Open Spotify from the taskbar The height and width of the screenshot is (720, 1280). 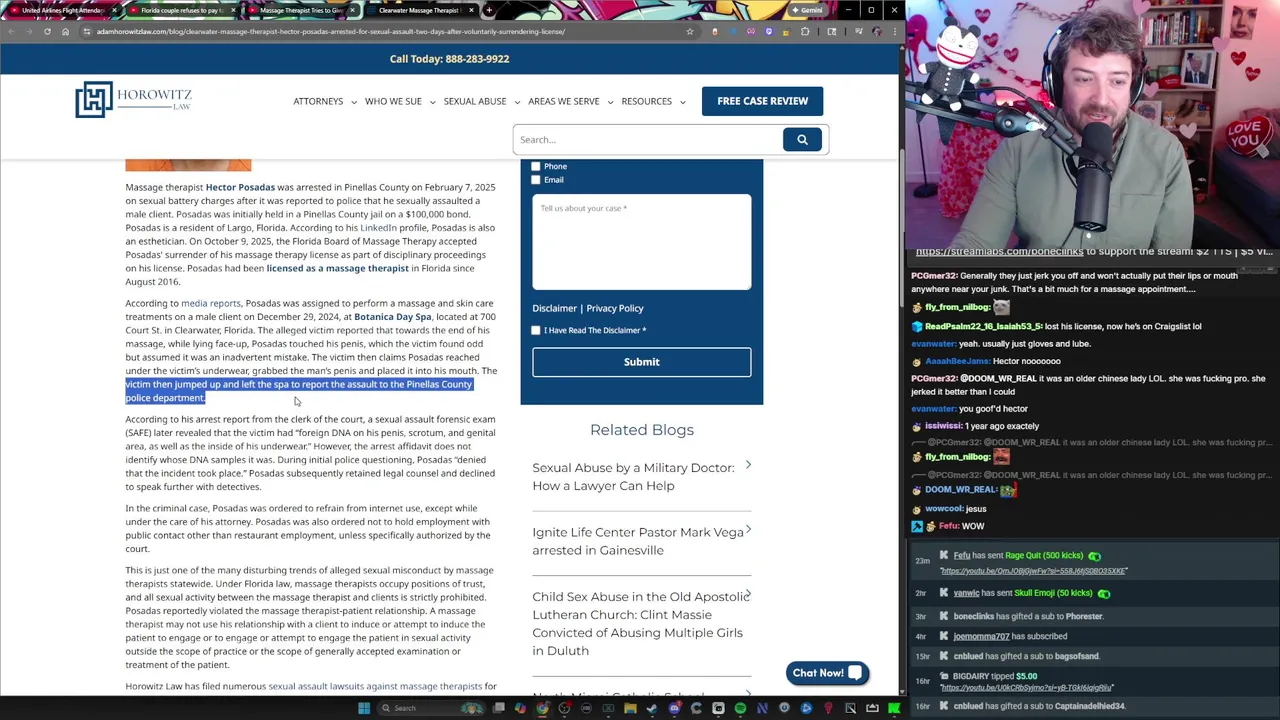tap(740, 708)
